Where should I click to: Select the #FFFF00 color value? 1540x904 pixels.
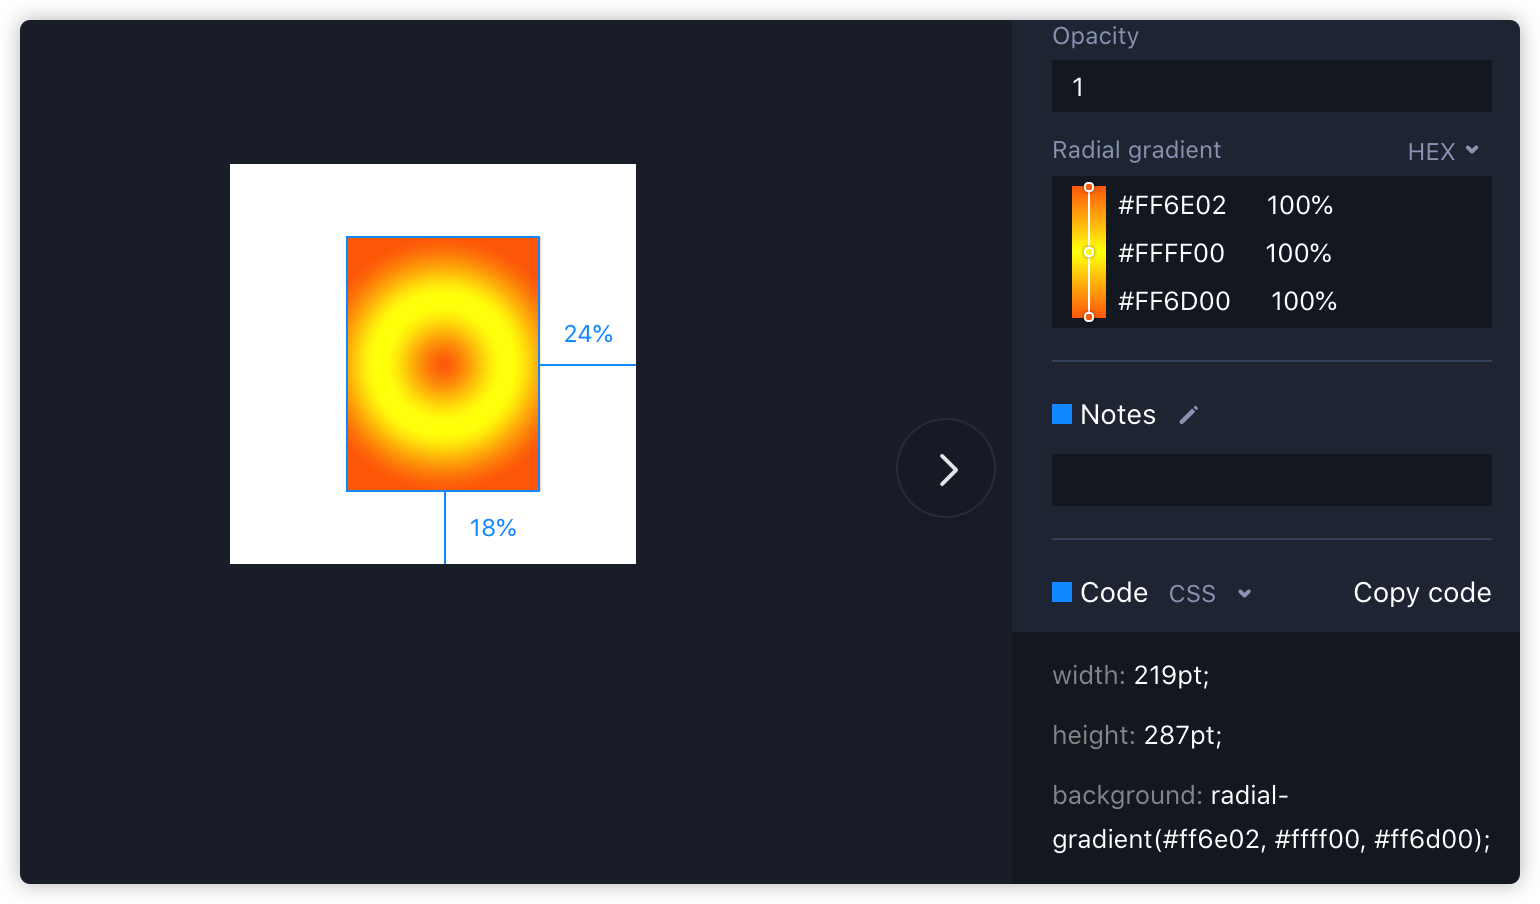1171,253
